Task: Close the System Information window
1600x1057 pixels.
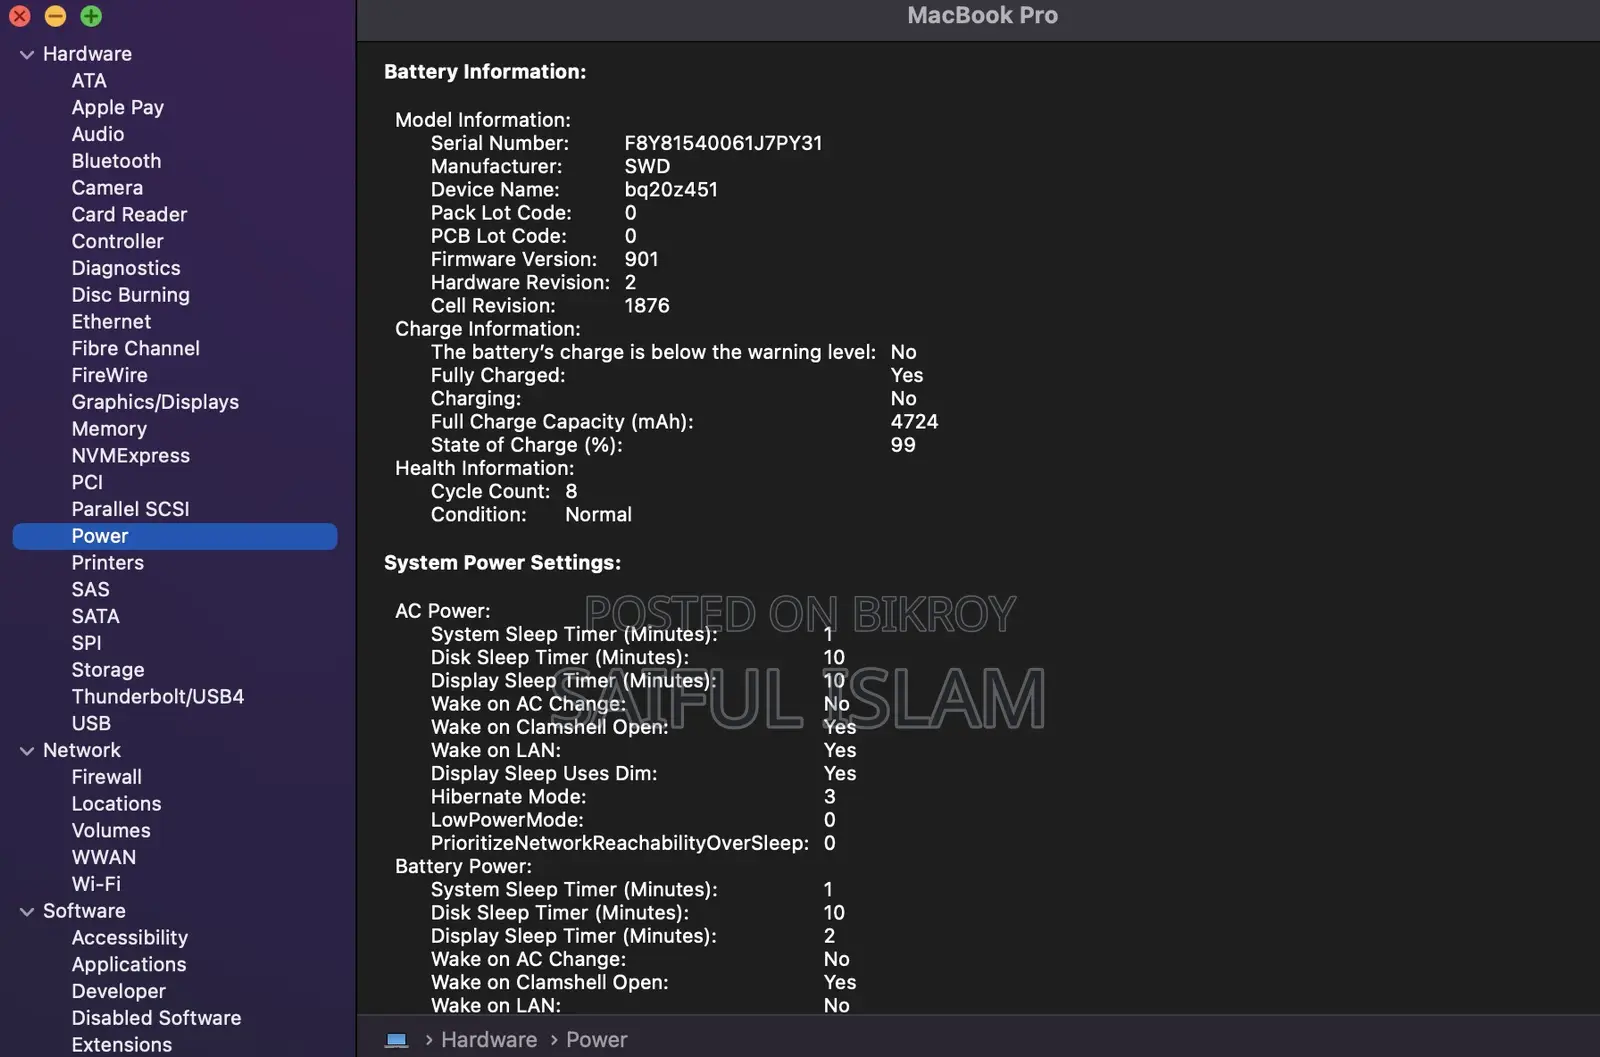Action: pyautogui.click(x=20, y=16)
